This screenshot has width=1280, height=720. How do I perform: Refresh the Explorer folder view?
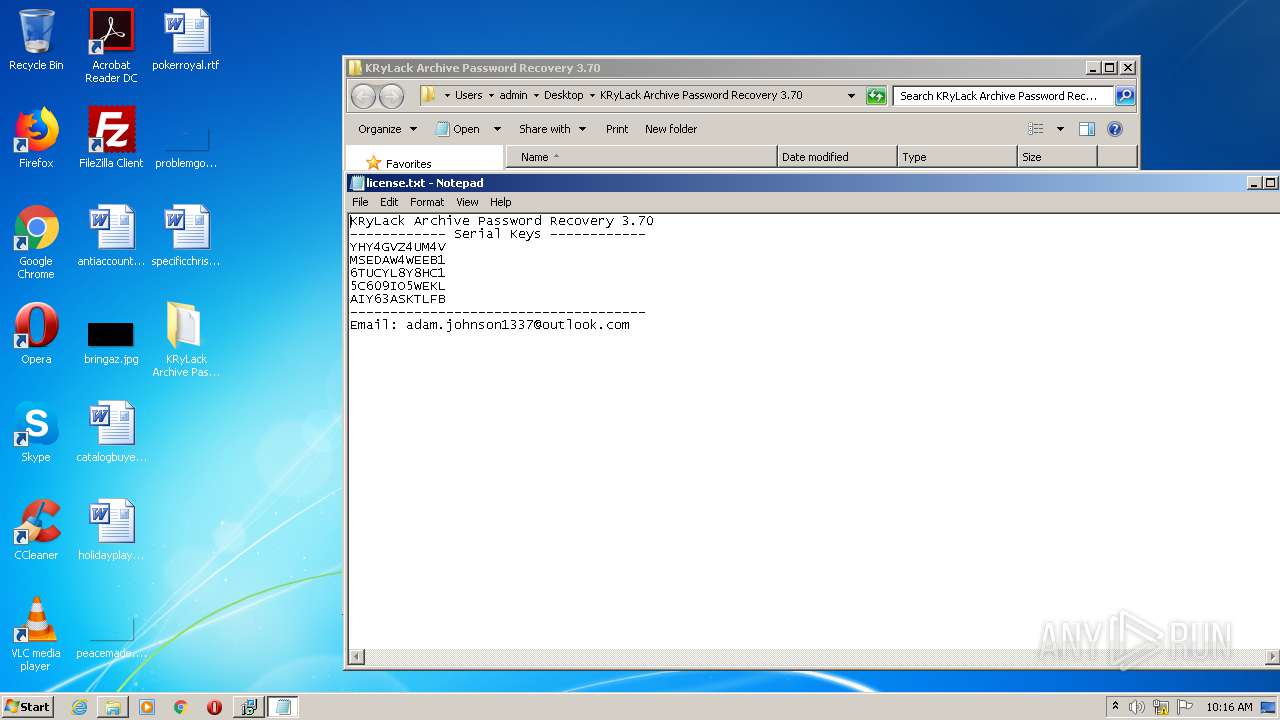[876, 96]
